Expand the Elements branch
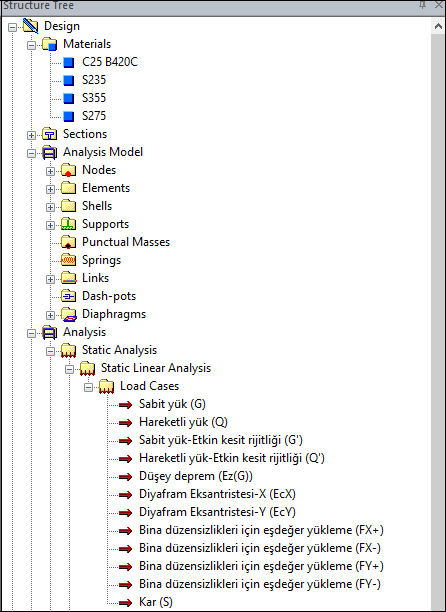This screenshot has width=446, height=612. click(50, 189)
